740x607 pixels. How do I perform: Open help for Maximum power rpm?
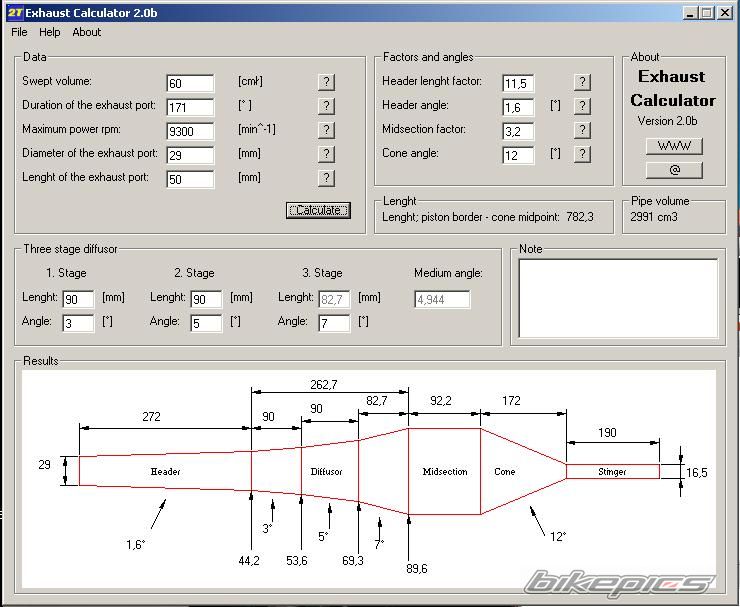[x=326, y=130]
